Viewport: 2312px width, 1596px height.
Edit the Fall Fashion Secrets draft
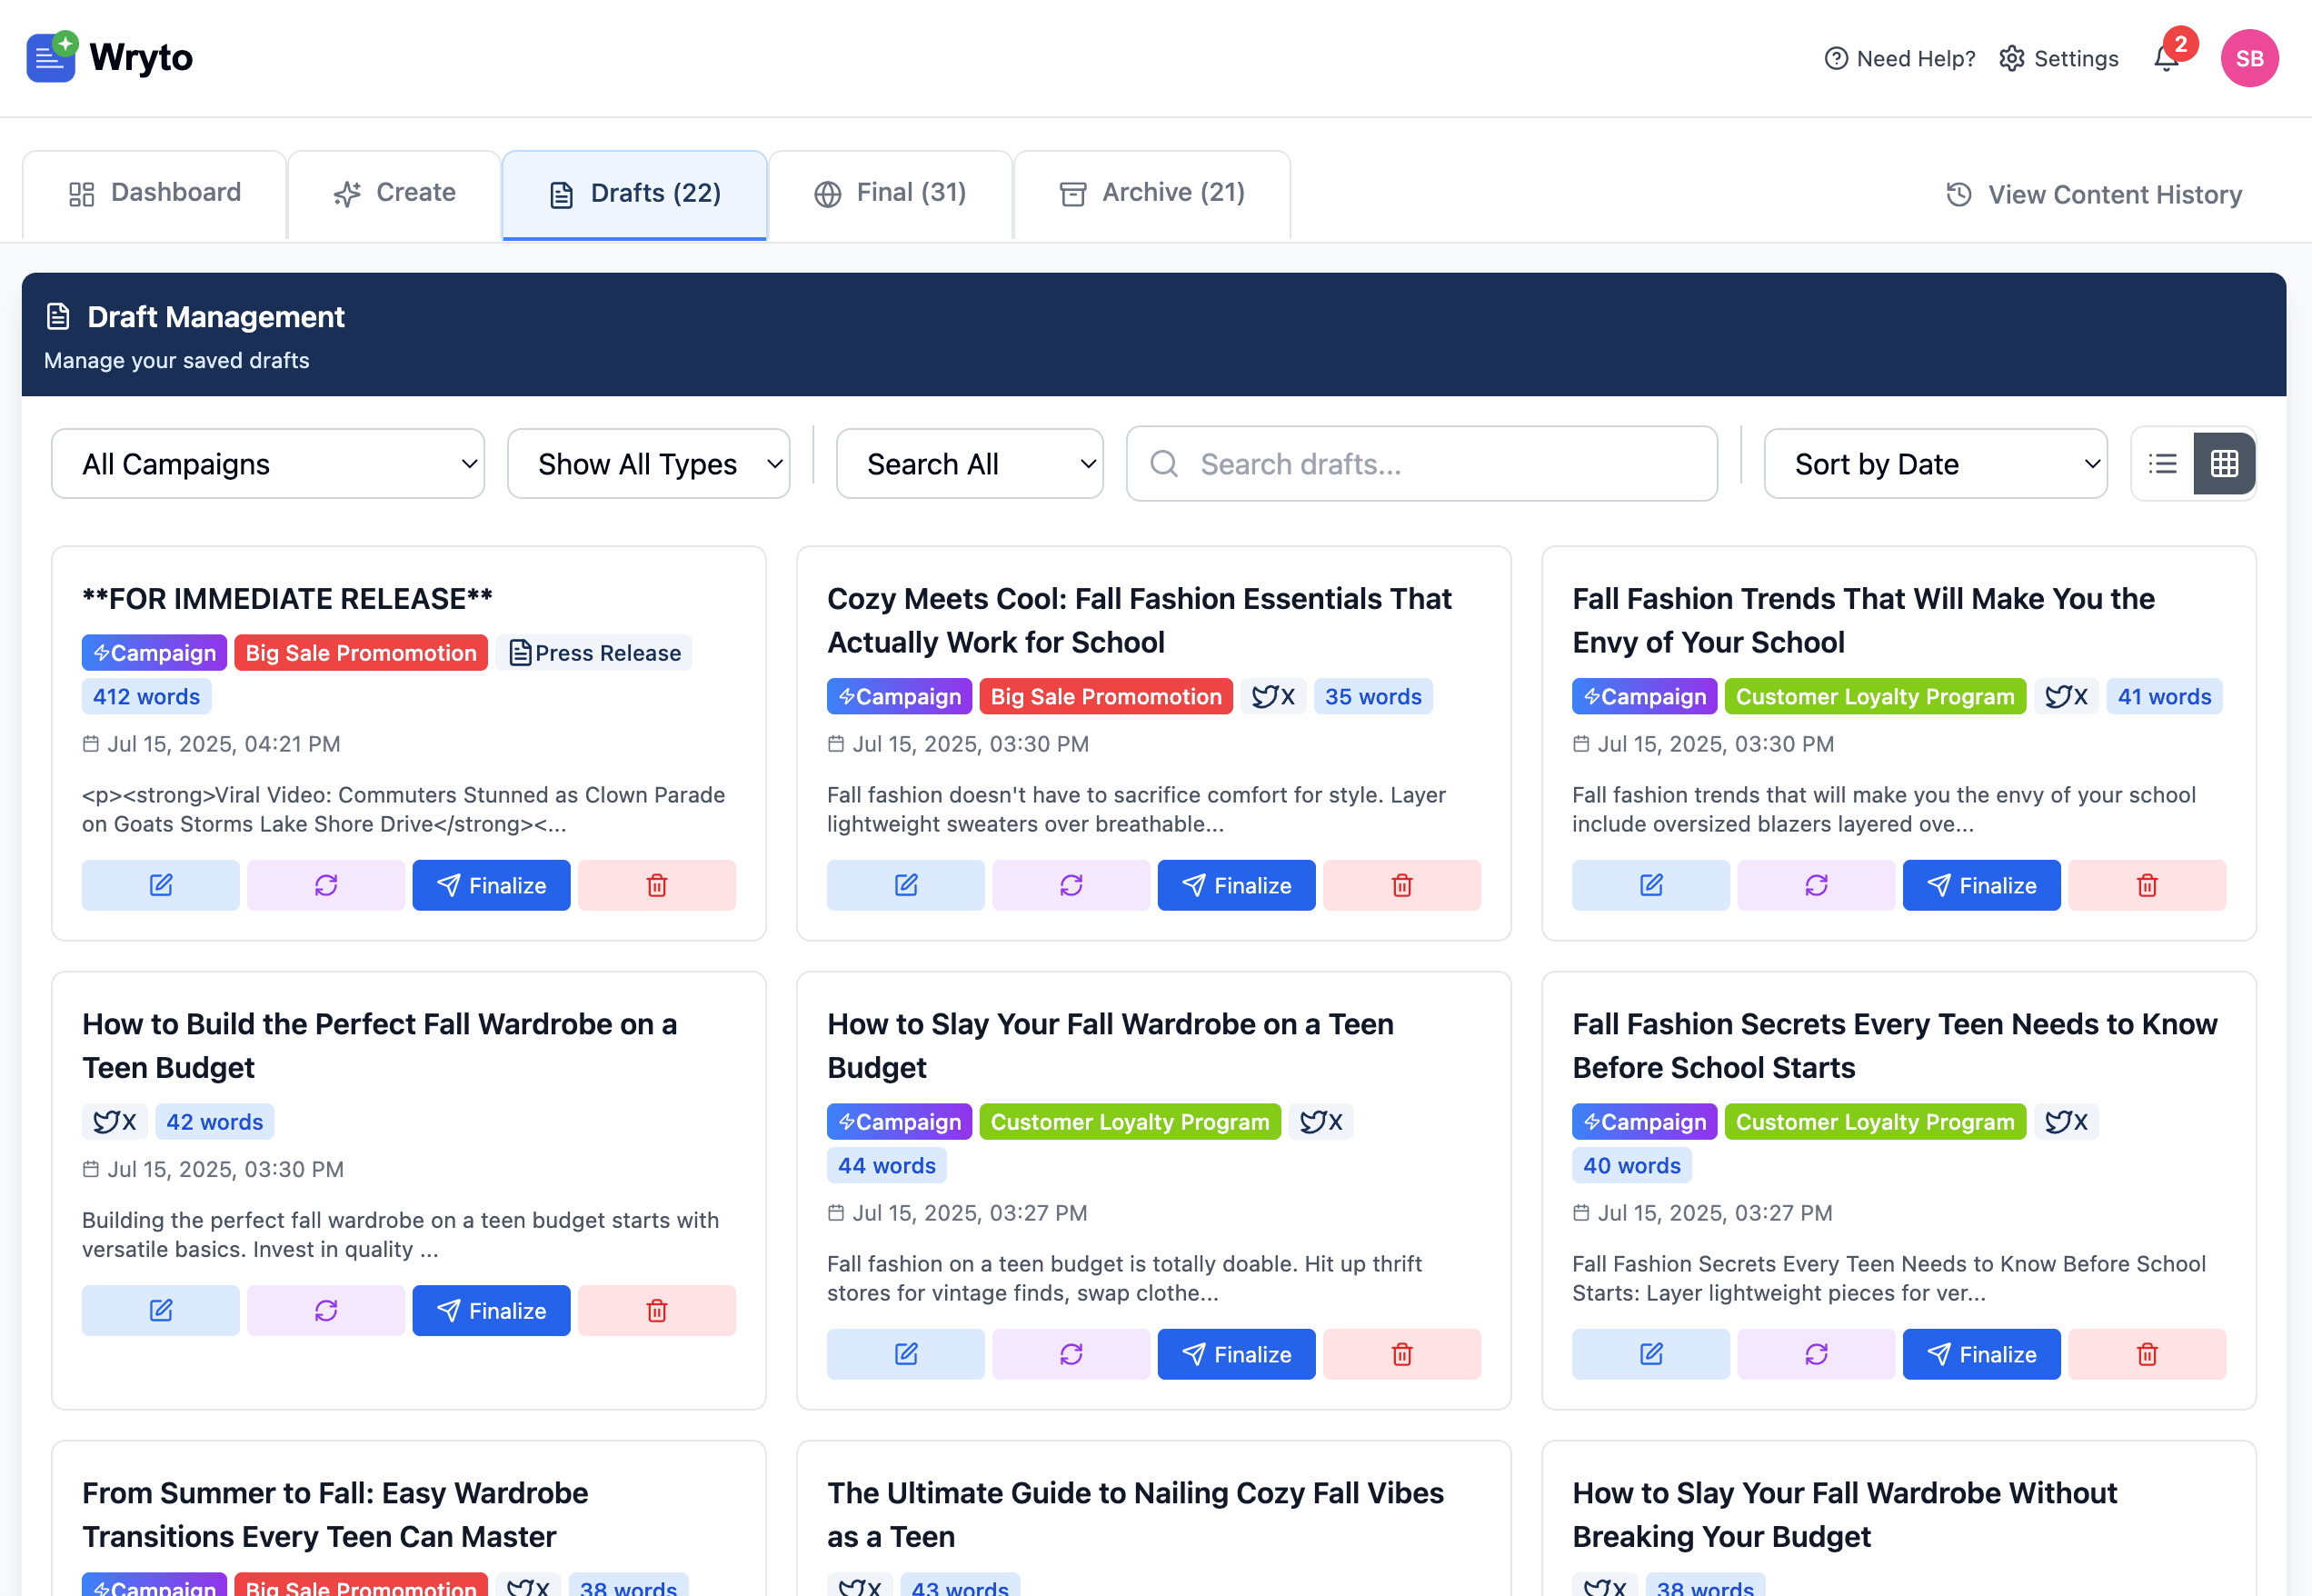click(x=1650, y=1354)
